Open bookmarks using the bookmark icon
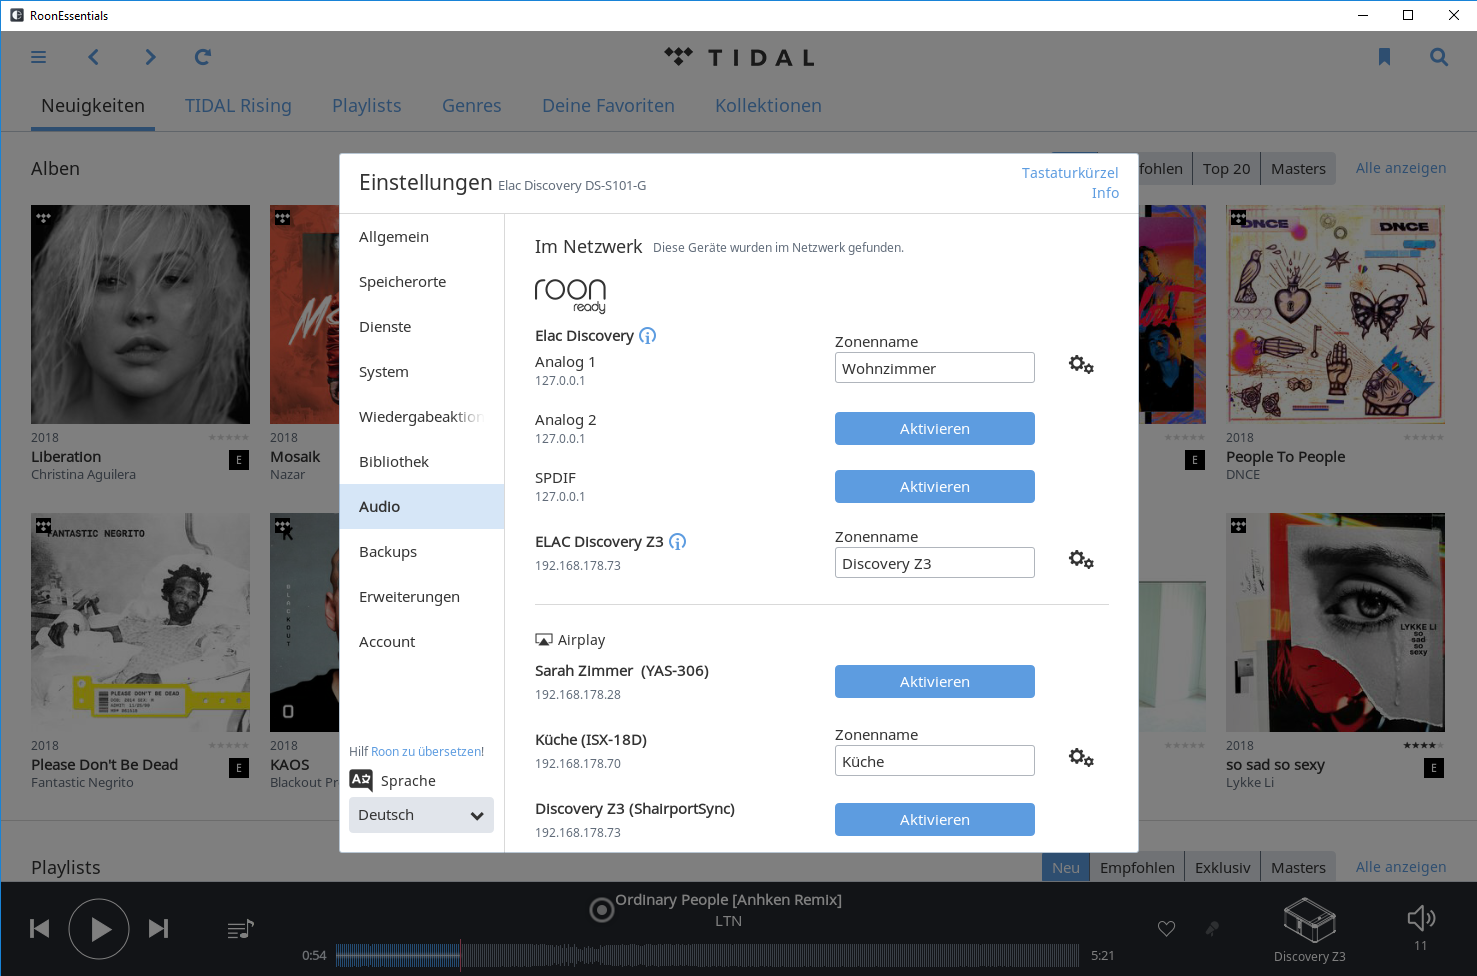This screenshot has height=976, width=1477. (1385, 57)
